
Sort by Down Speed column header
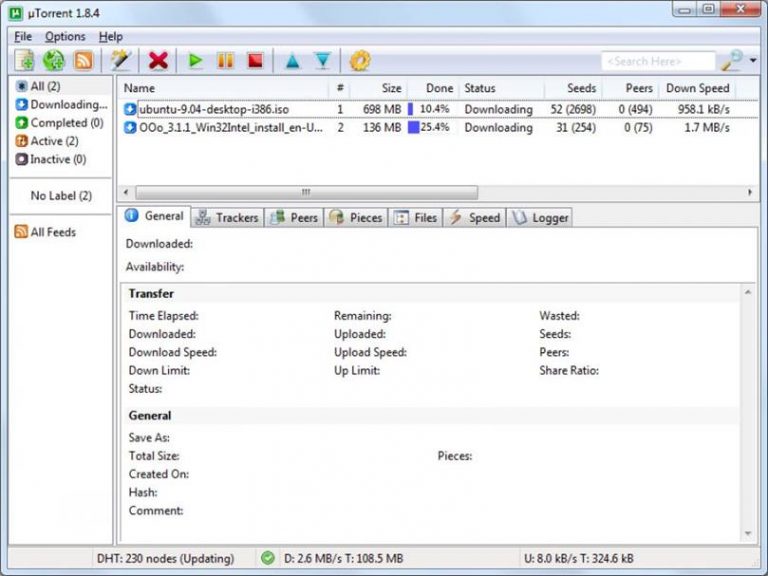click(x=697, y=88)
